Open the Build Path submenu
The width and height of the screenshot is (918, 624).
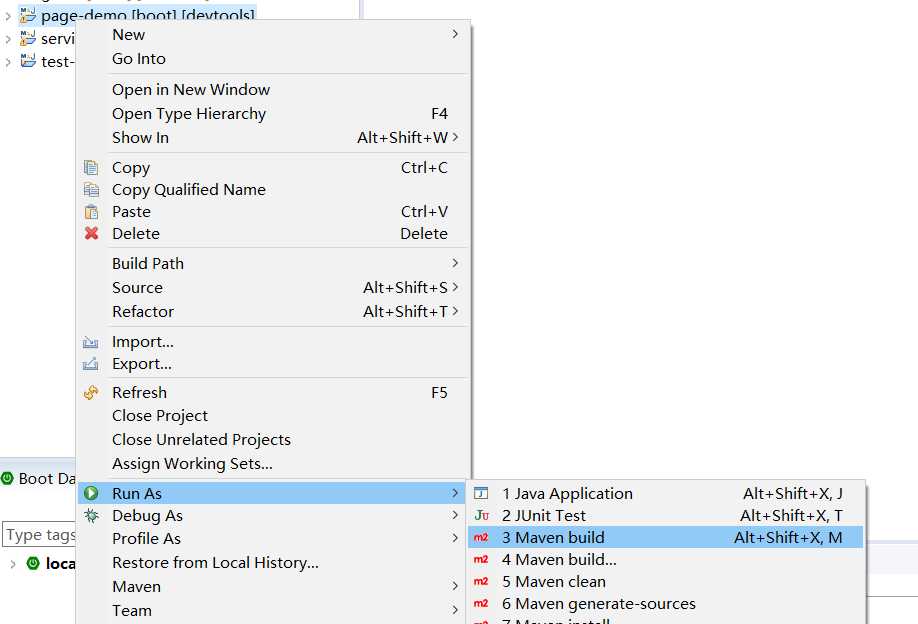tap(148, 264)
